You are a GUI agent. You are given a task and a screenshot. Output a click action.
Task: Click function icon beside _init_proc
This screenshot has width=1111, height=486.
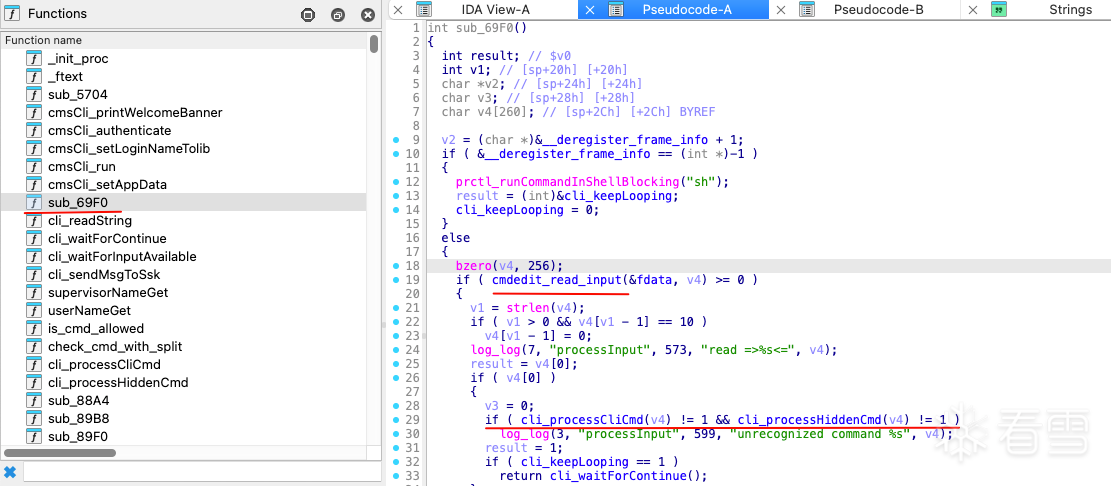pyautogui.click(x=33, y=59)
